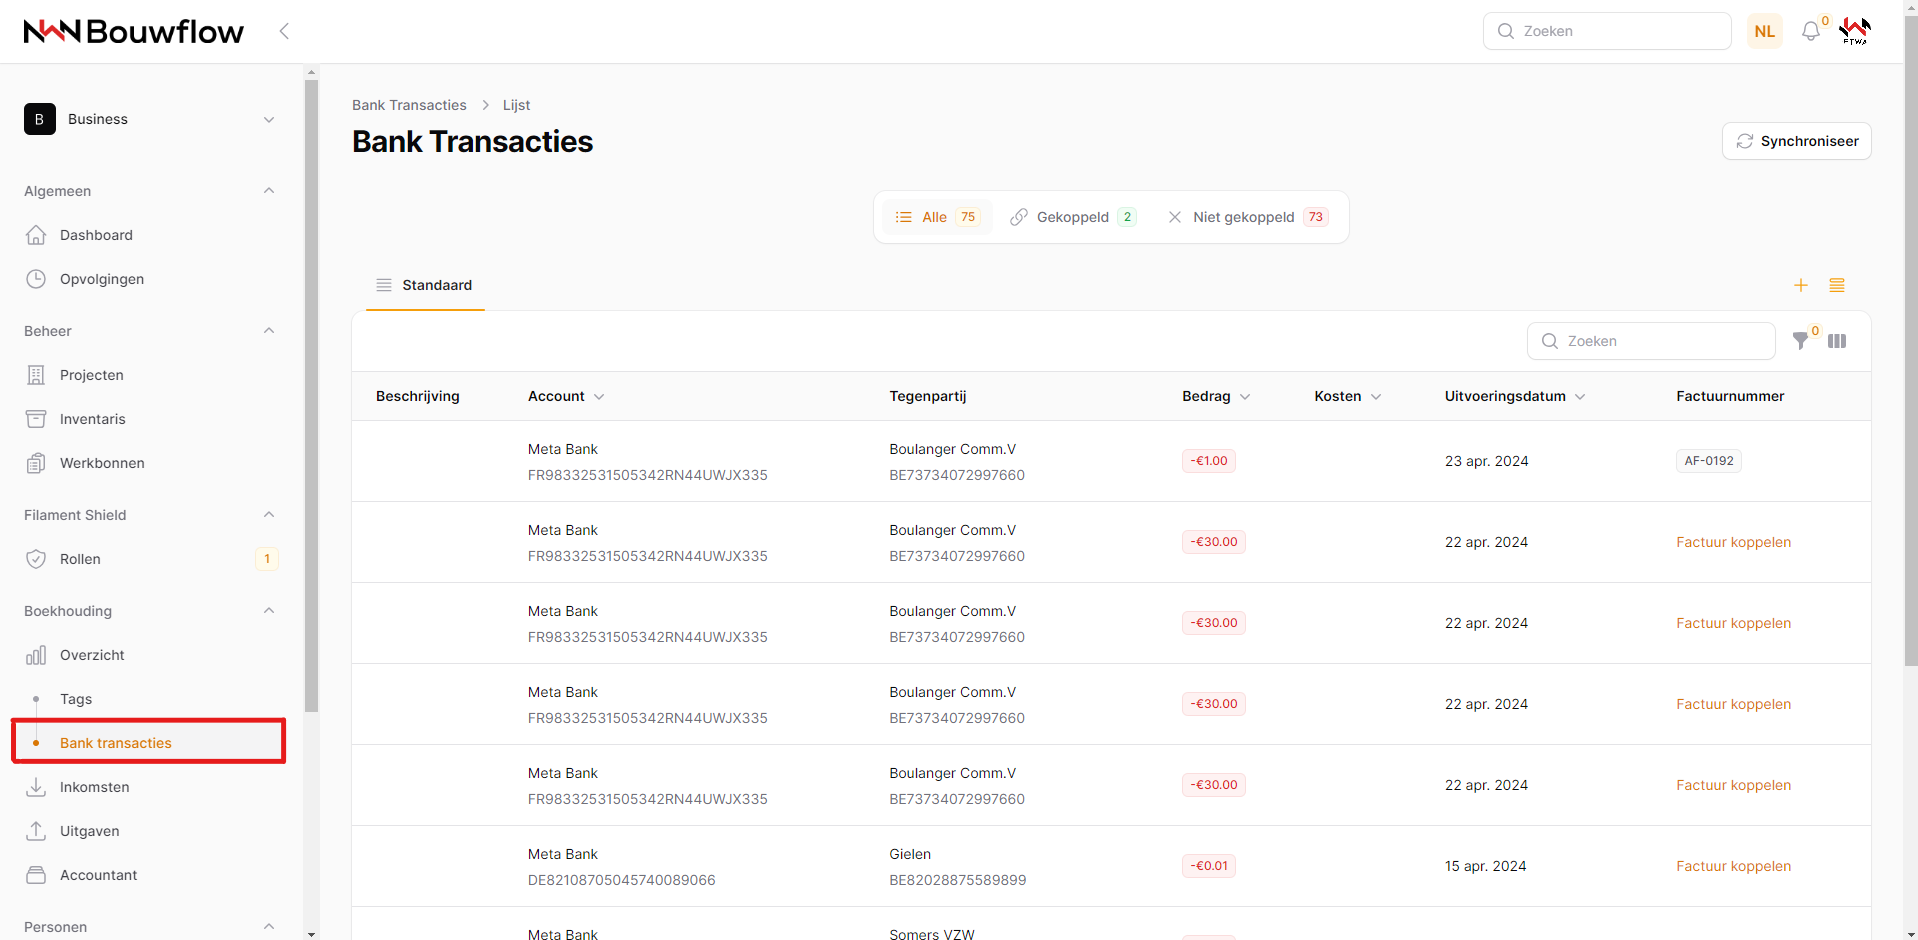Open Dashboard from the sidebar
1918x940 pixels.
(x=96, y=235)
